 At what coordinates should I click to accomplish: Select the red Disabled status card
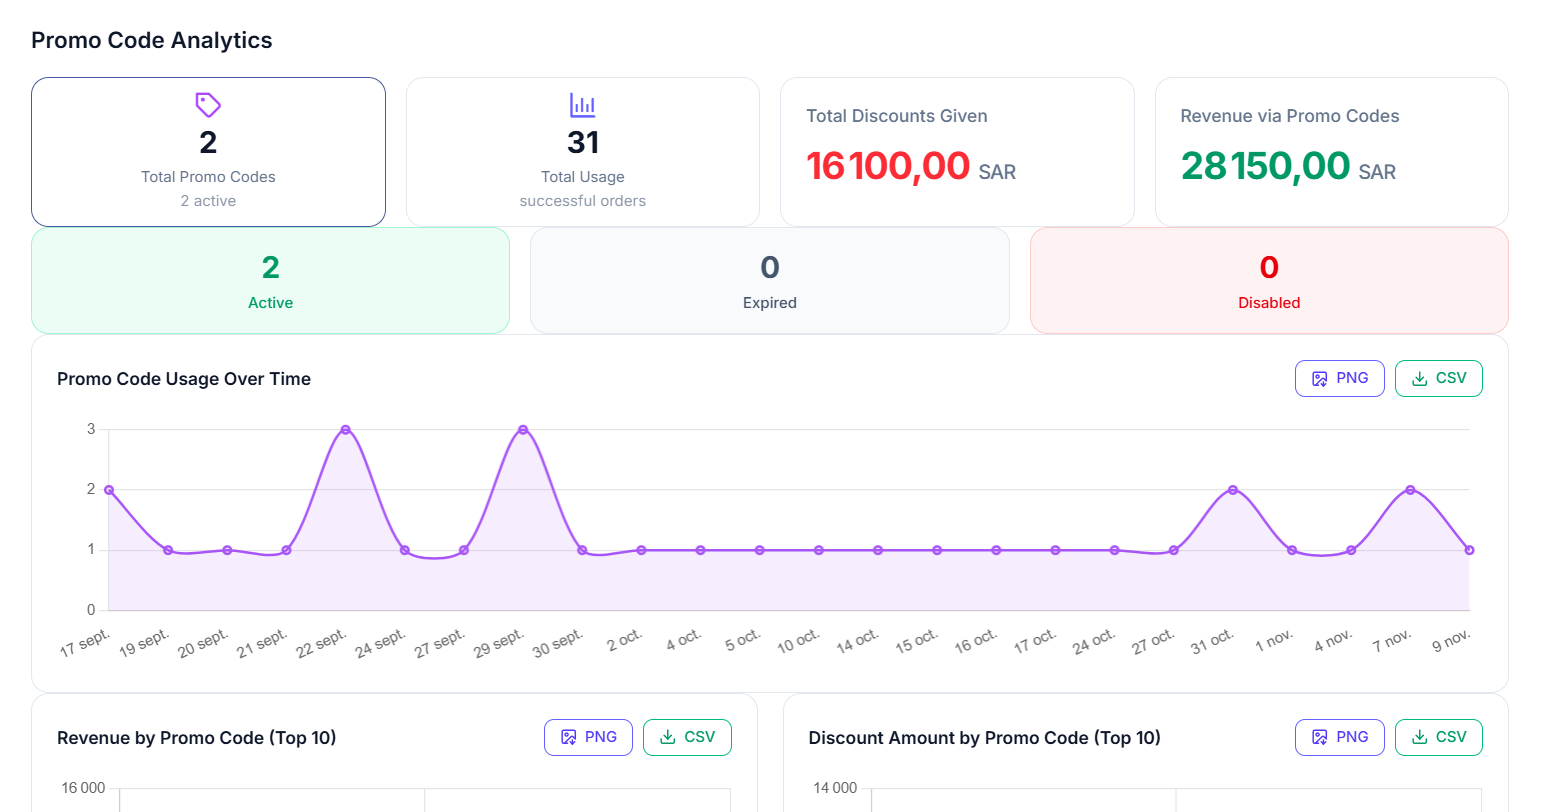point(1269,280)
